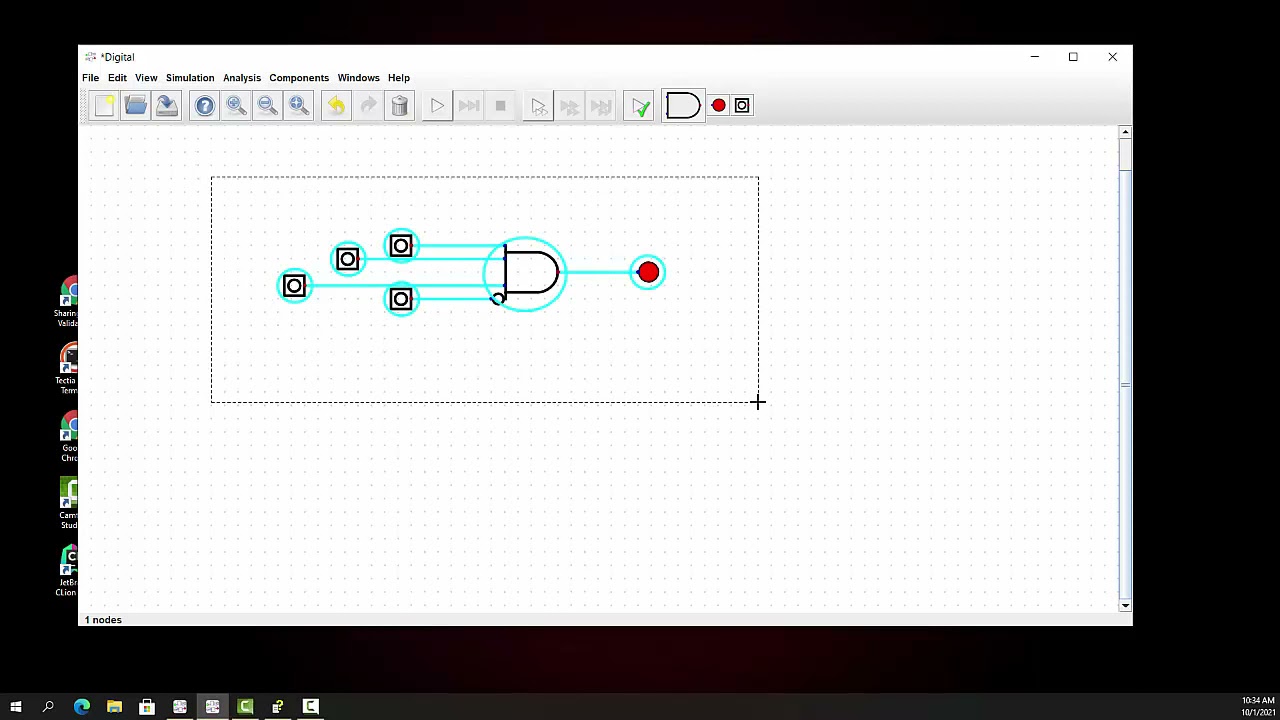Open the Components menu

(x=299, y=78)
